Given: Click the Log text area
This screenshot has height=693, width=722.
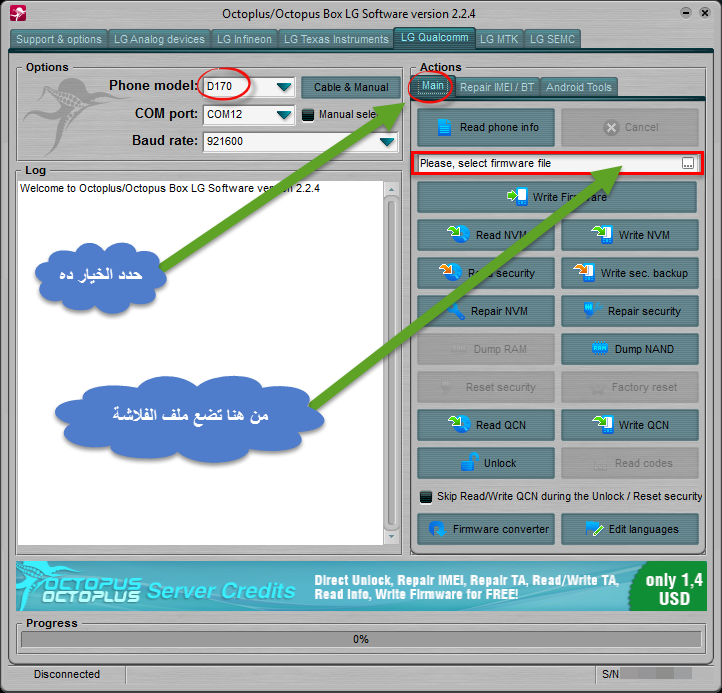Looking at the screenshot, I should [x=200, y=363].
